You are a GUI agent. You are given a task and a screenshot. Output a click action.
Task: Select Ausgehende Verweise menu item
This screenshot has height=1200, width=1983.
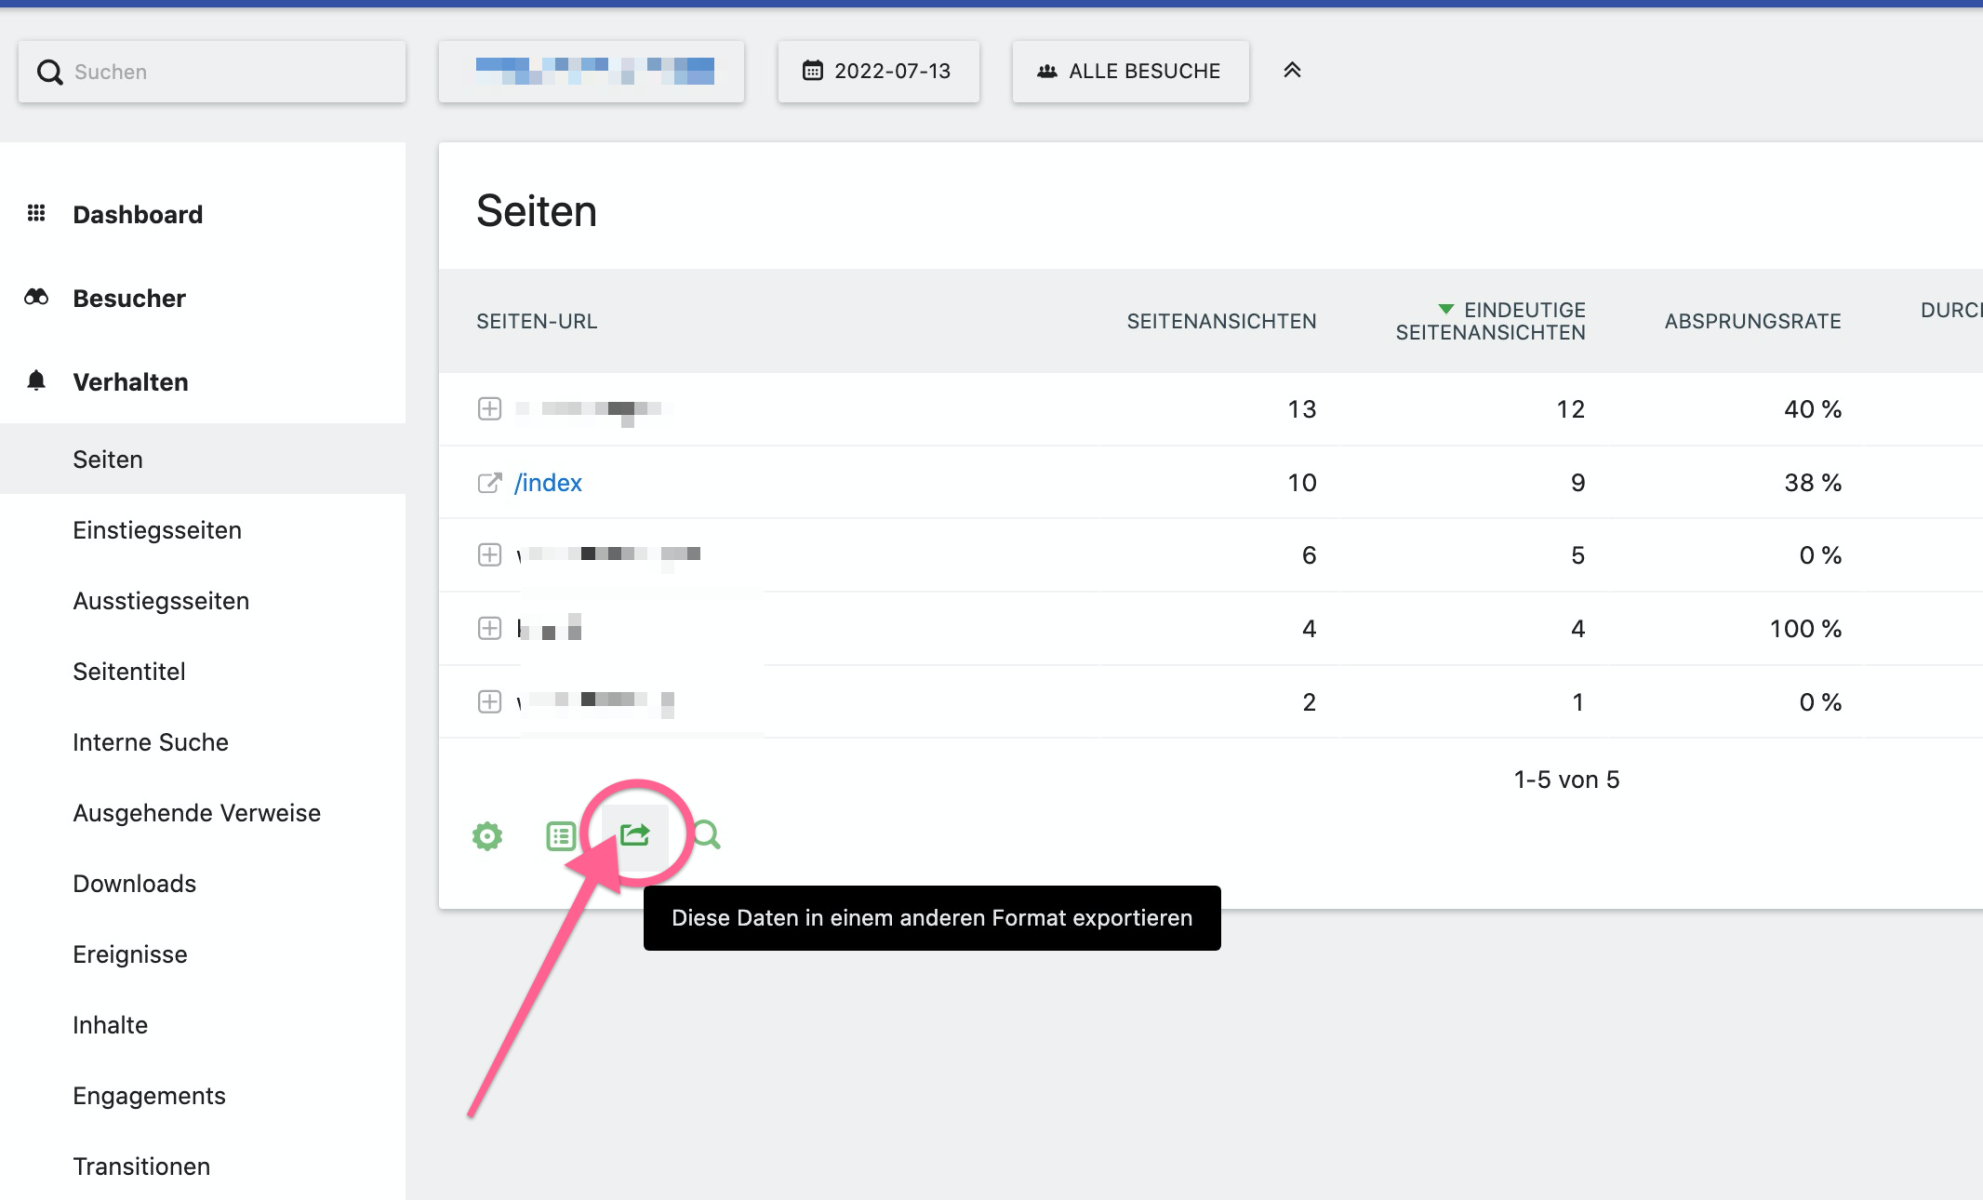click(196, 813)
